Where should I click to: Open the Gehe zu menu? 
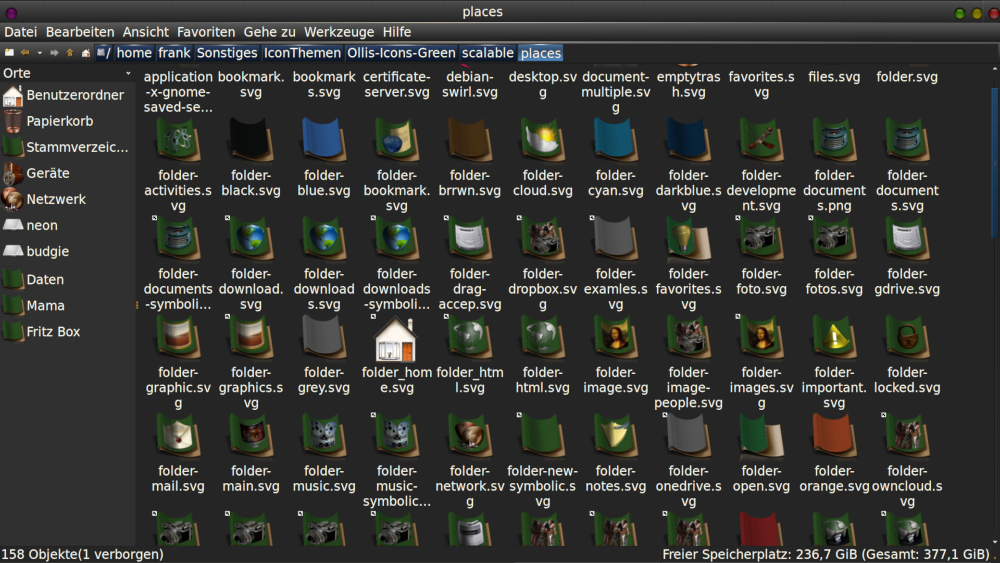tap(269, 32)
